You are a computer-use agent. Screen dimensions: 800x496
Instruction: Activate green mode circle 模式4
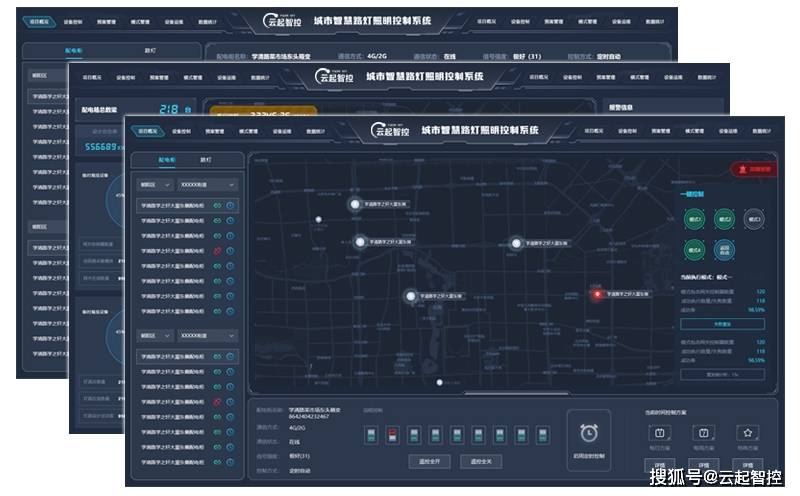(694, 250)
